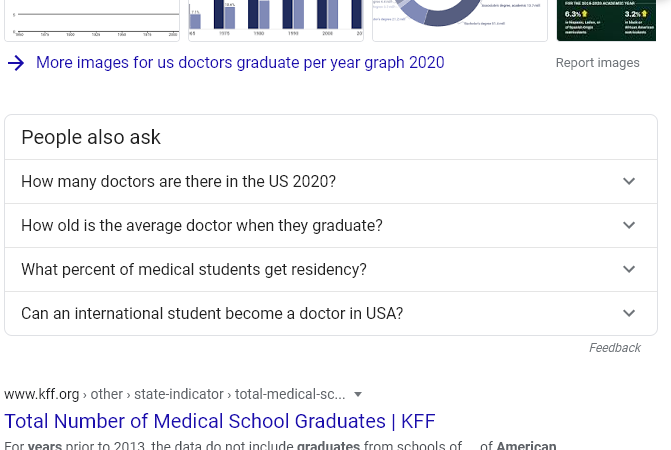Click the blue arrow icon before More images
This screenshot has width=671, height=450.
click(x=16, y=63)
